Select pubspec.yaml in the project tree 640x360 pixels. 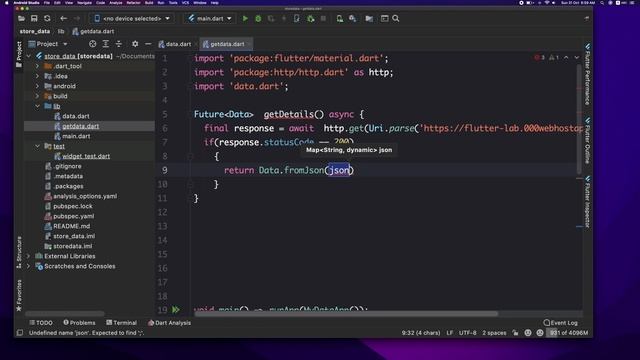(x=73, y=216)
